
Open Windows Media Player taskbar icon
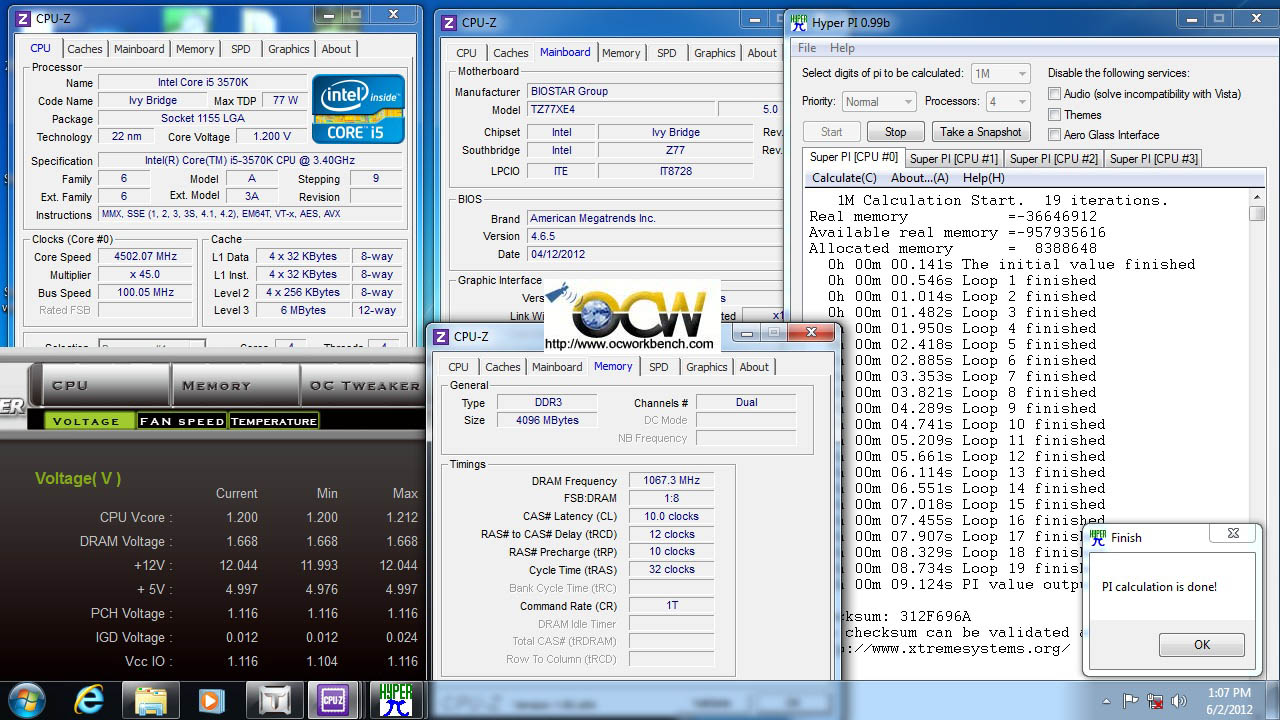coord(211,699)
